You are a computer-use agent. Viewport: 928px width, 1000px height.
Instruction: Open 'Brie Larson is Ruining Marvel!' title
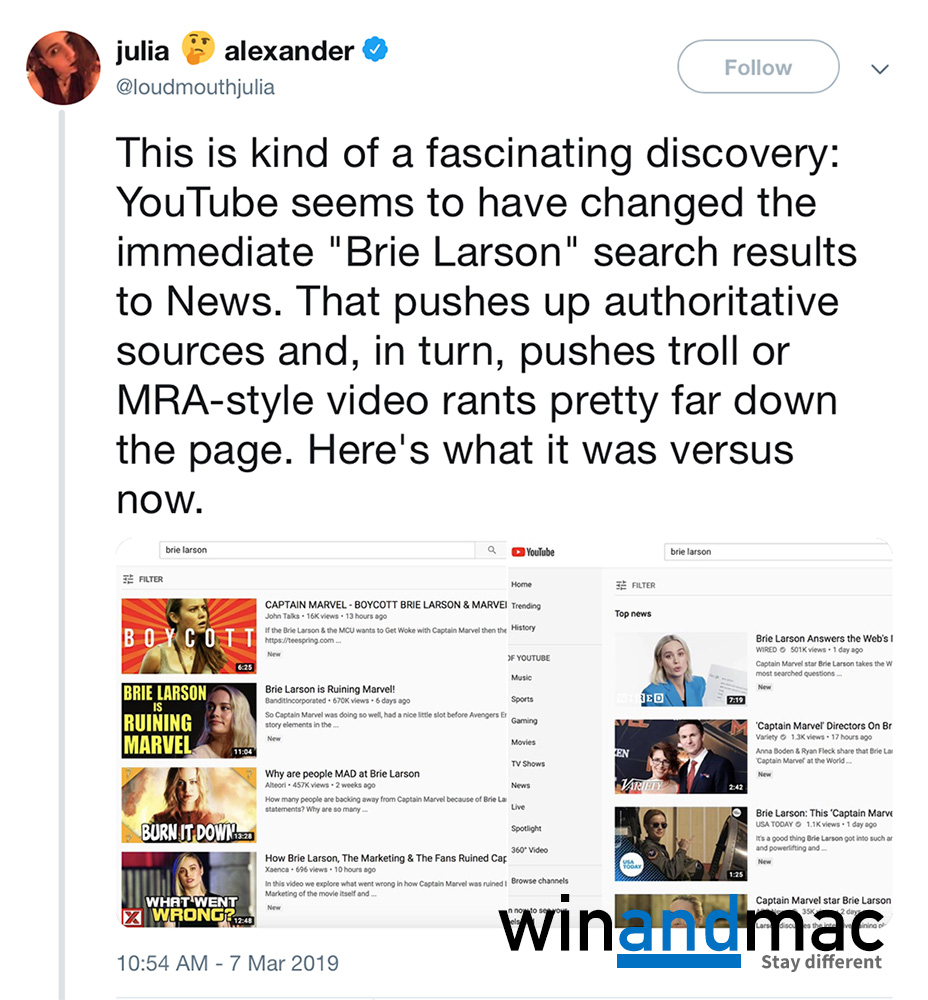(x=330, y=689)
